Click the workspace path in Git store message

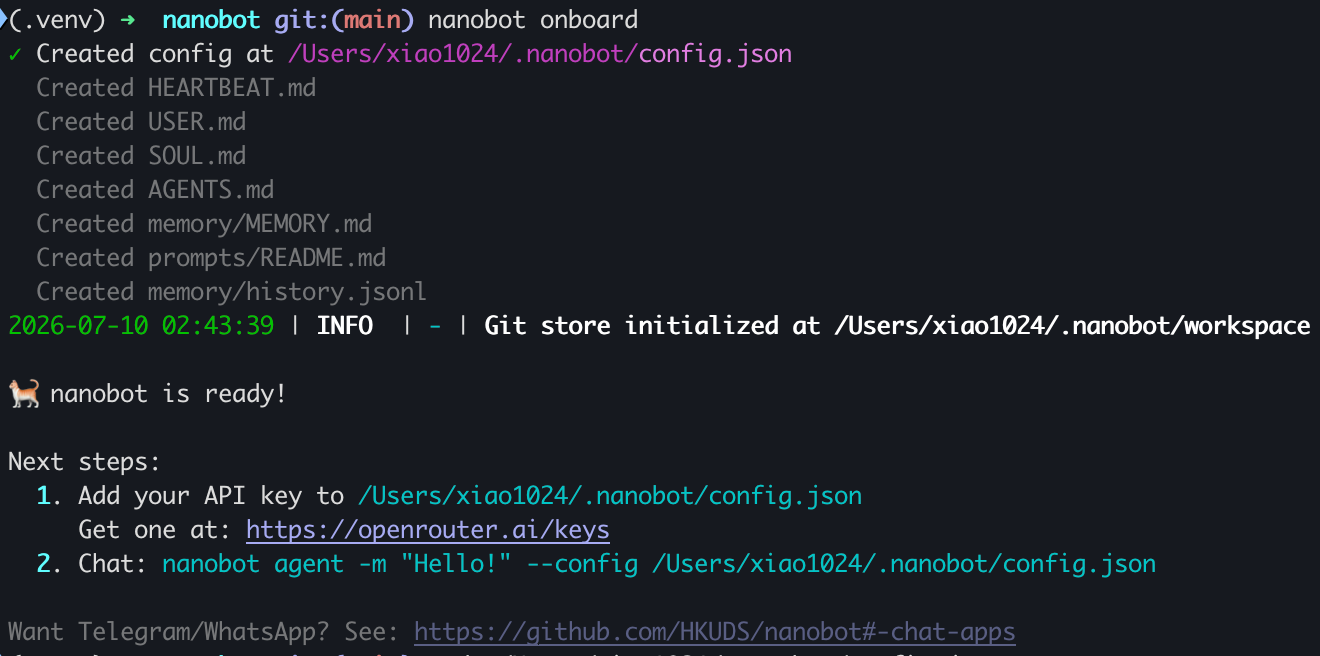1071,326
